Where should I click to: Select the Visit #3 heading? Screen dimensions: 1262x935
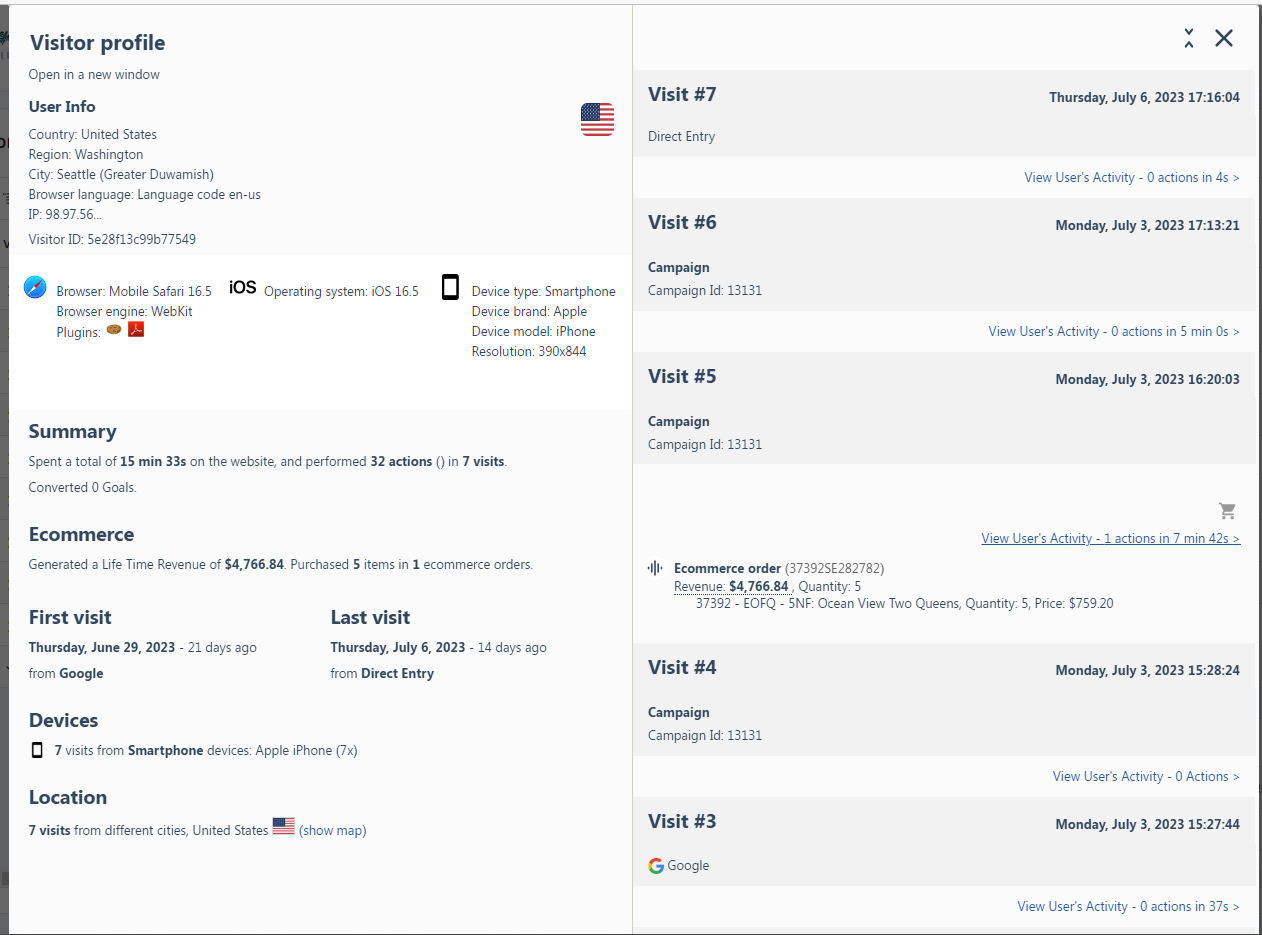click(x=682, y=821)
